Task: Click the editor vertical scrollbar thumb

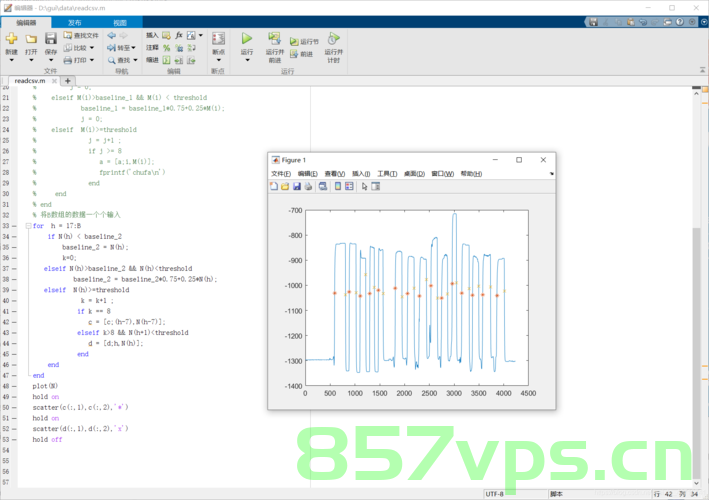Action: [x=696, y=354]
